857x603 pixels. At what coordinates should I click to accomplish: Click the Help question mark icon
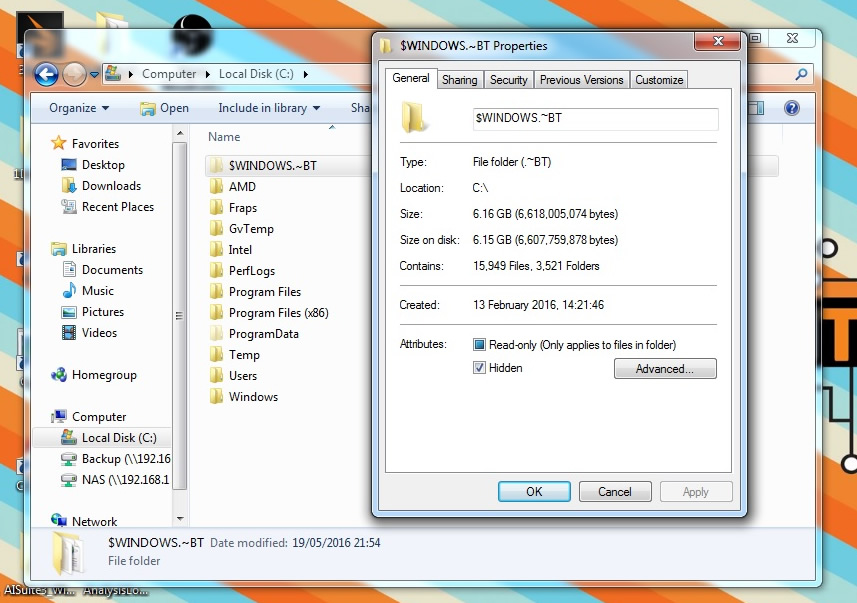[791, 108]
